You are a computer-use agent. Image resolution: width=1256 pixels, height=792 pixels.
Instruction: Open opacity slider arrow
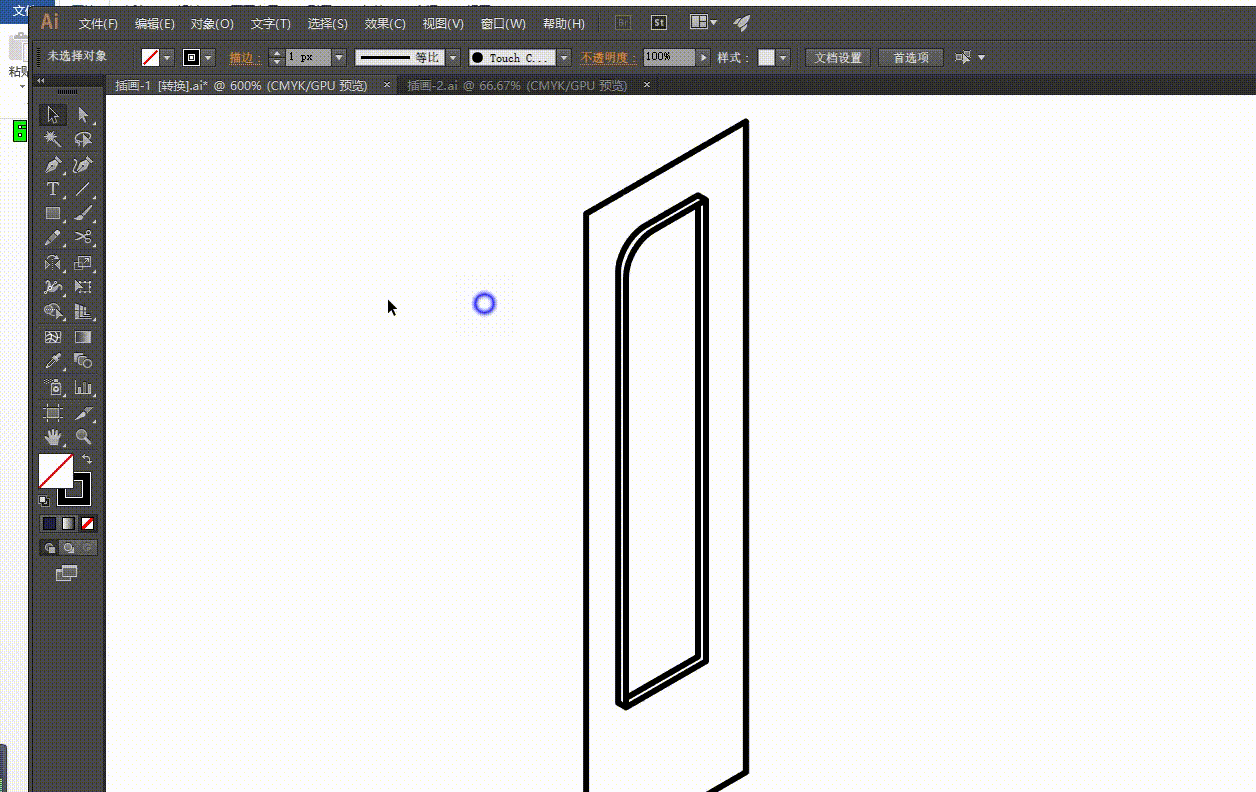pos(704,58)
